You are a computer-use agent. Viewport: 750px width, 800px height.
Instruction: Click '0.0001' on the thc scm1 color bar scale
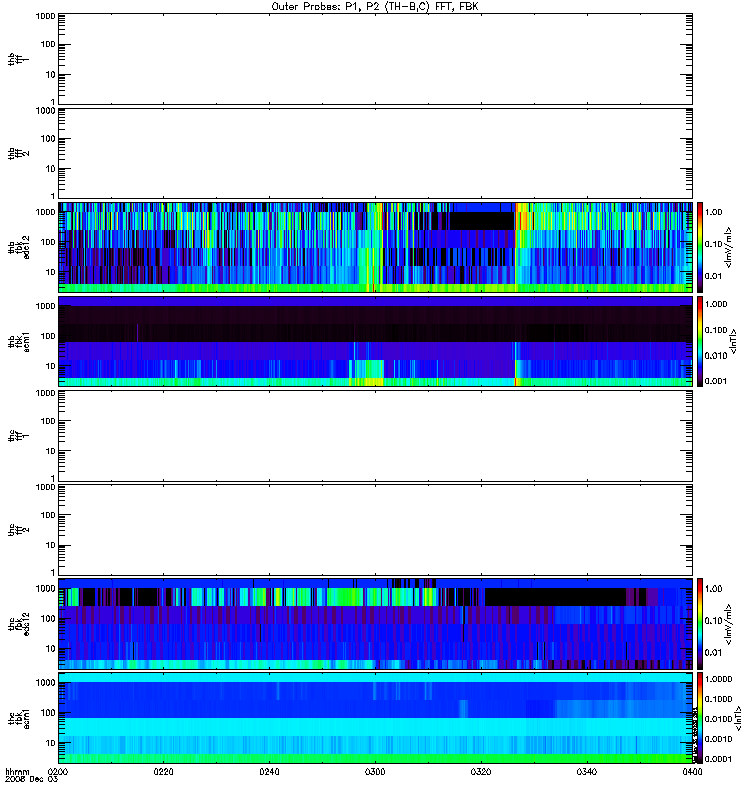coord(718,759)
